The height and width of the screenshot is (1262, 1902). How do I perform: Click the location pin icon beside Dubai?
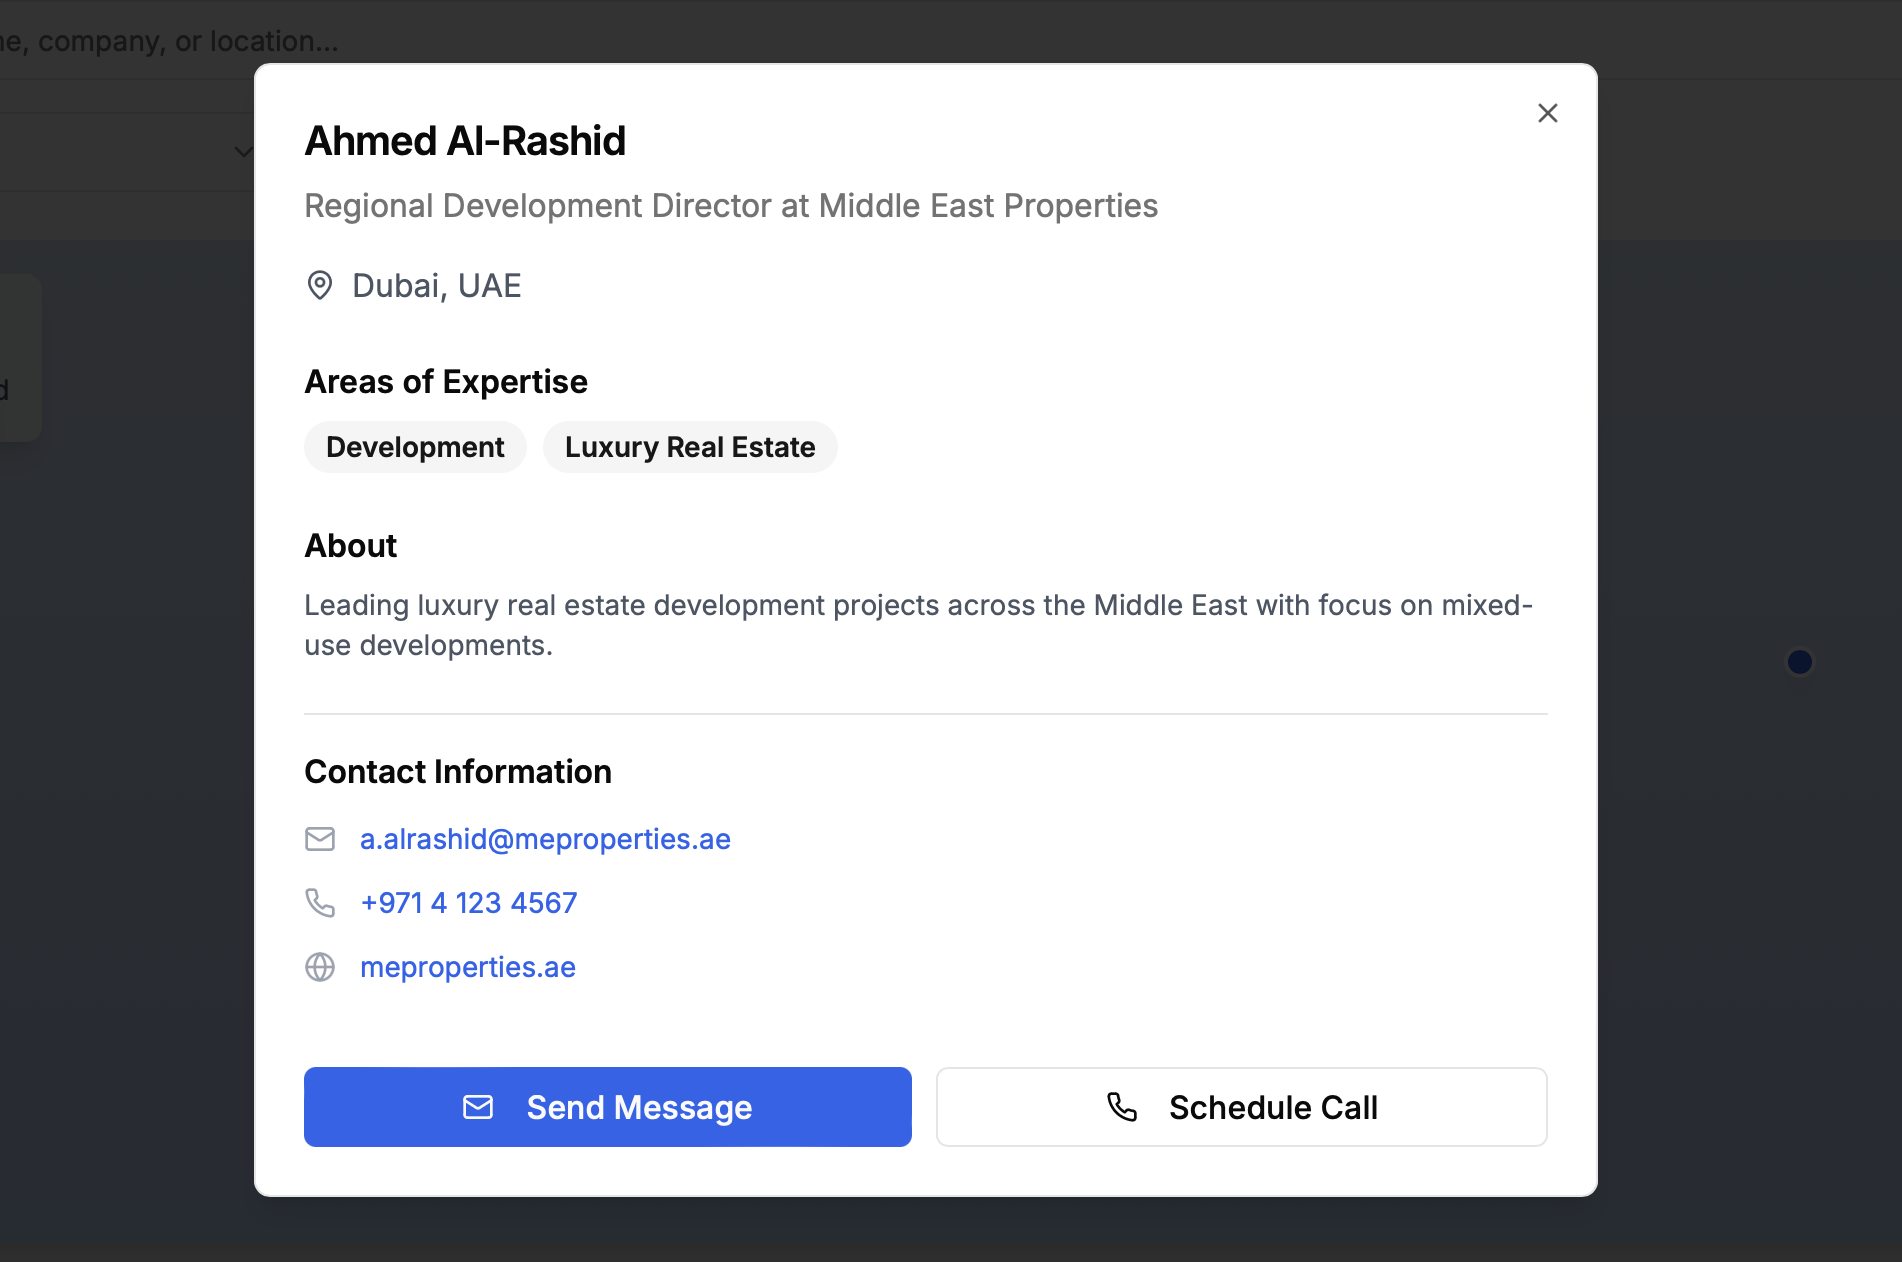pyautogui.click(x=319, y=286)
